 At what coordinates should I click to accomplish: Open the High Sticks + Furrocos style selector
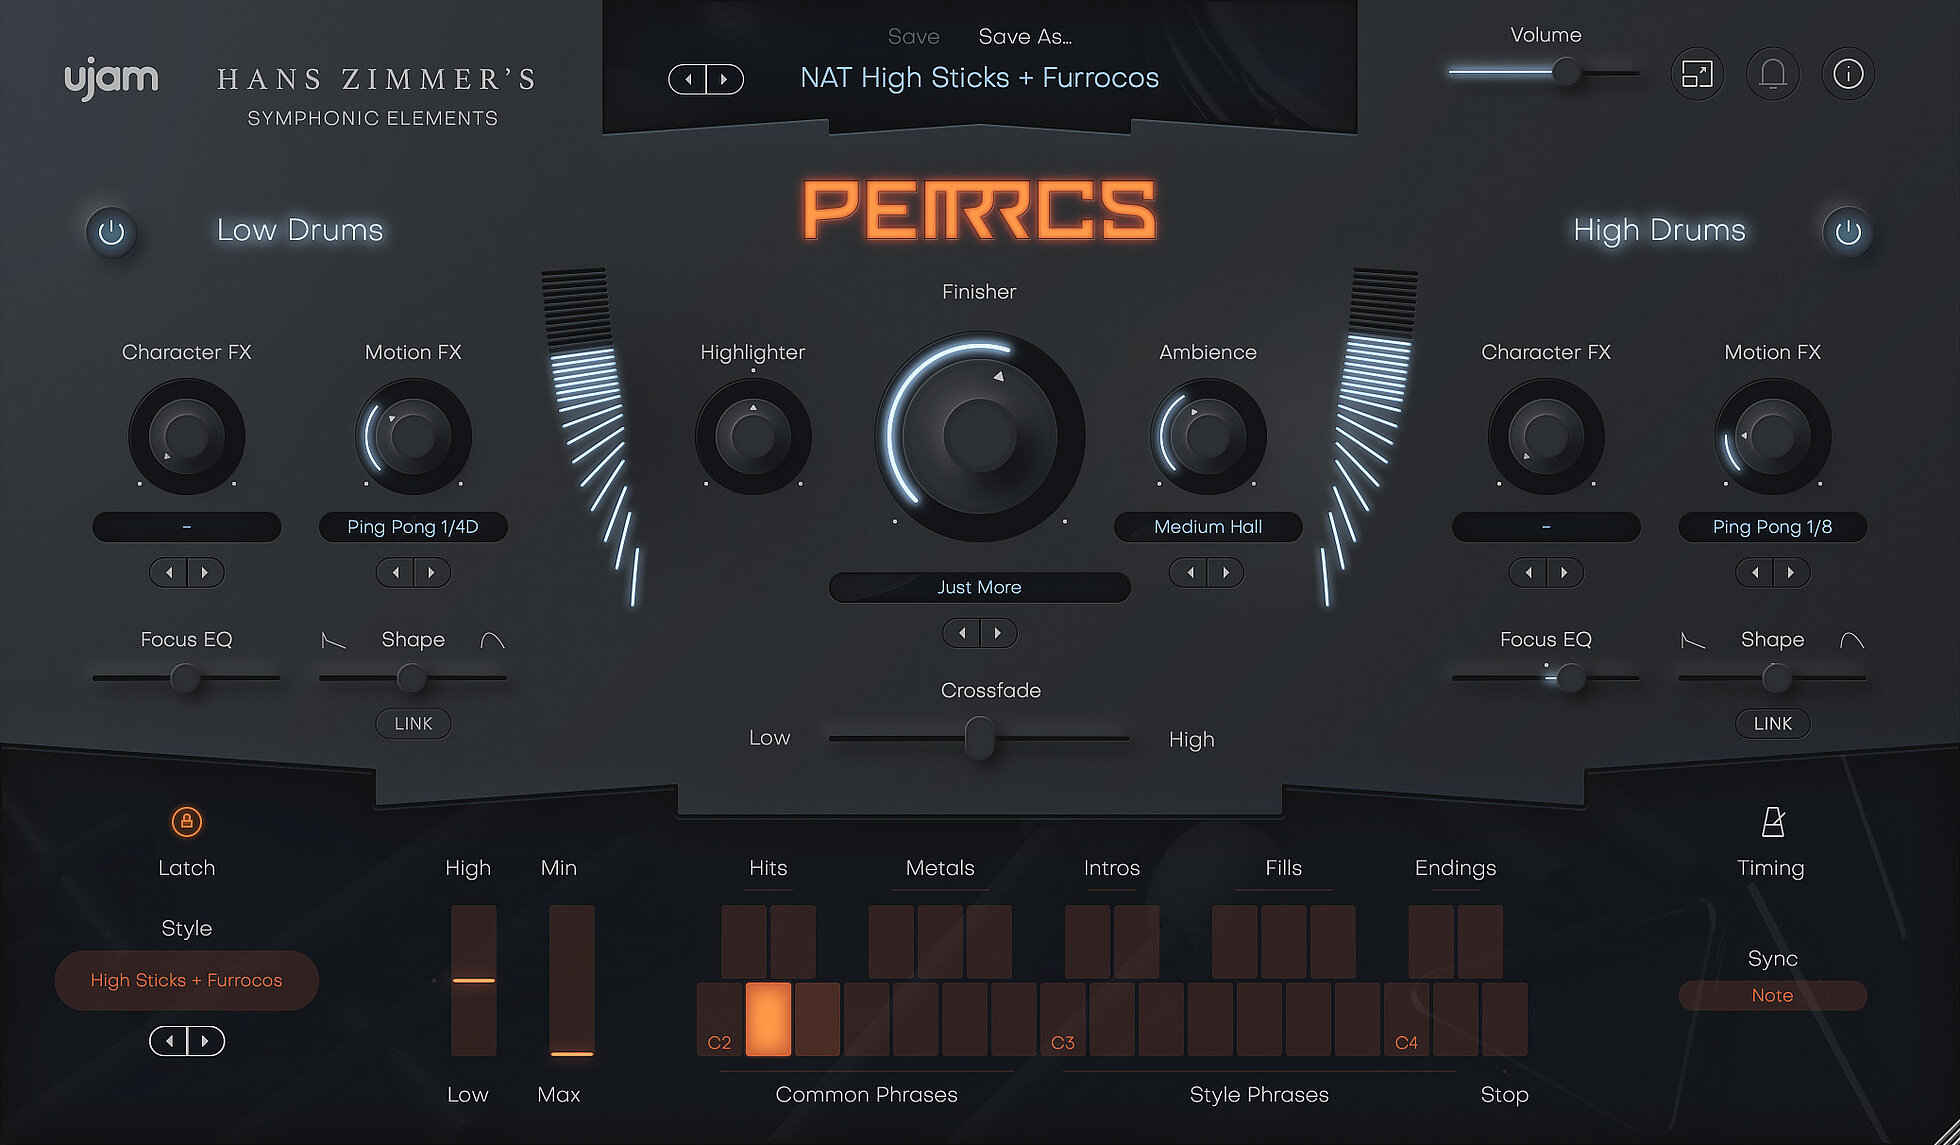coord(186,980)
